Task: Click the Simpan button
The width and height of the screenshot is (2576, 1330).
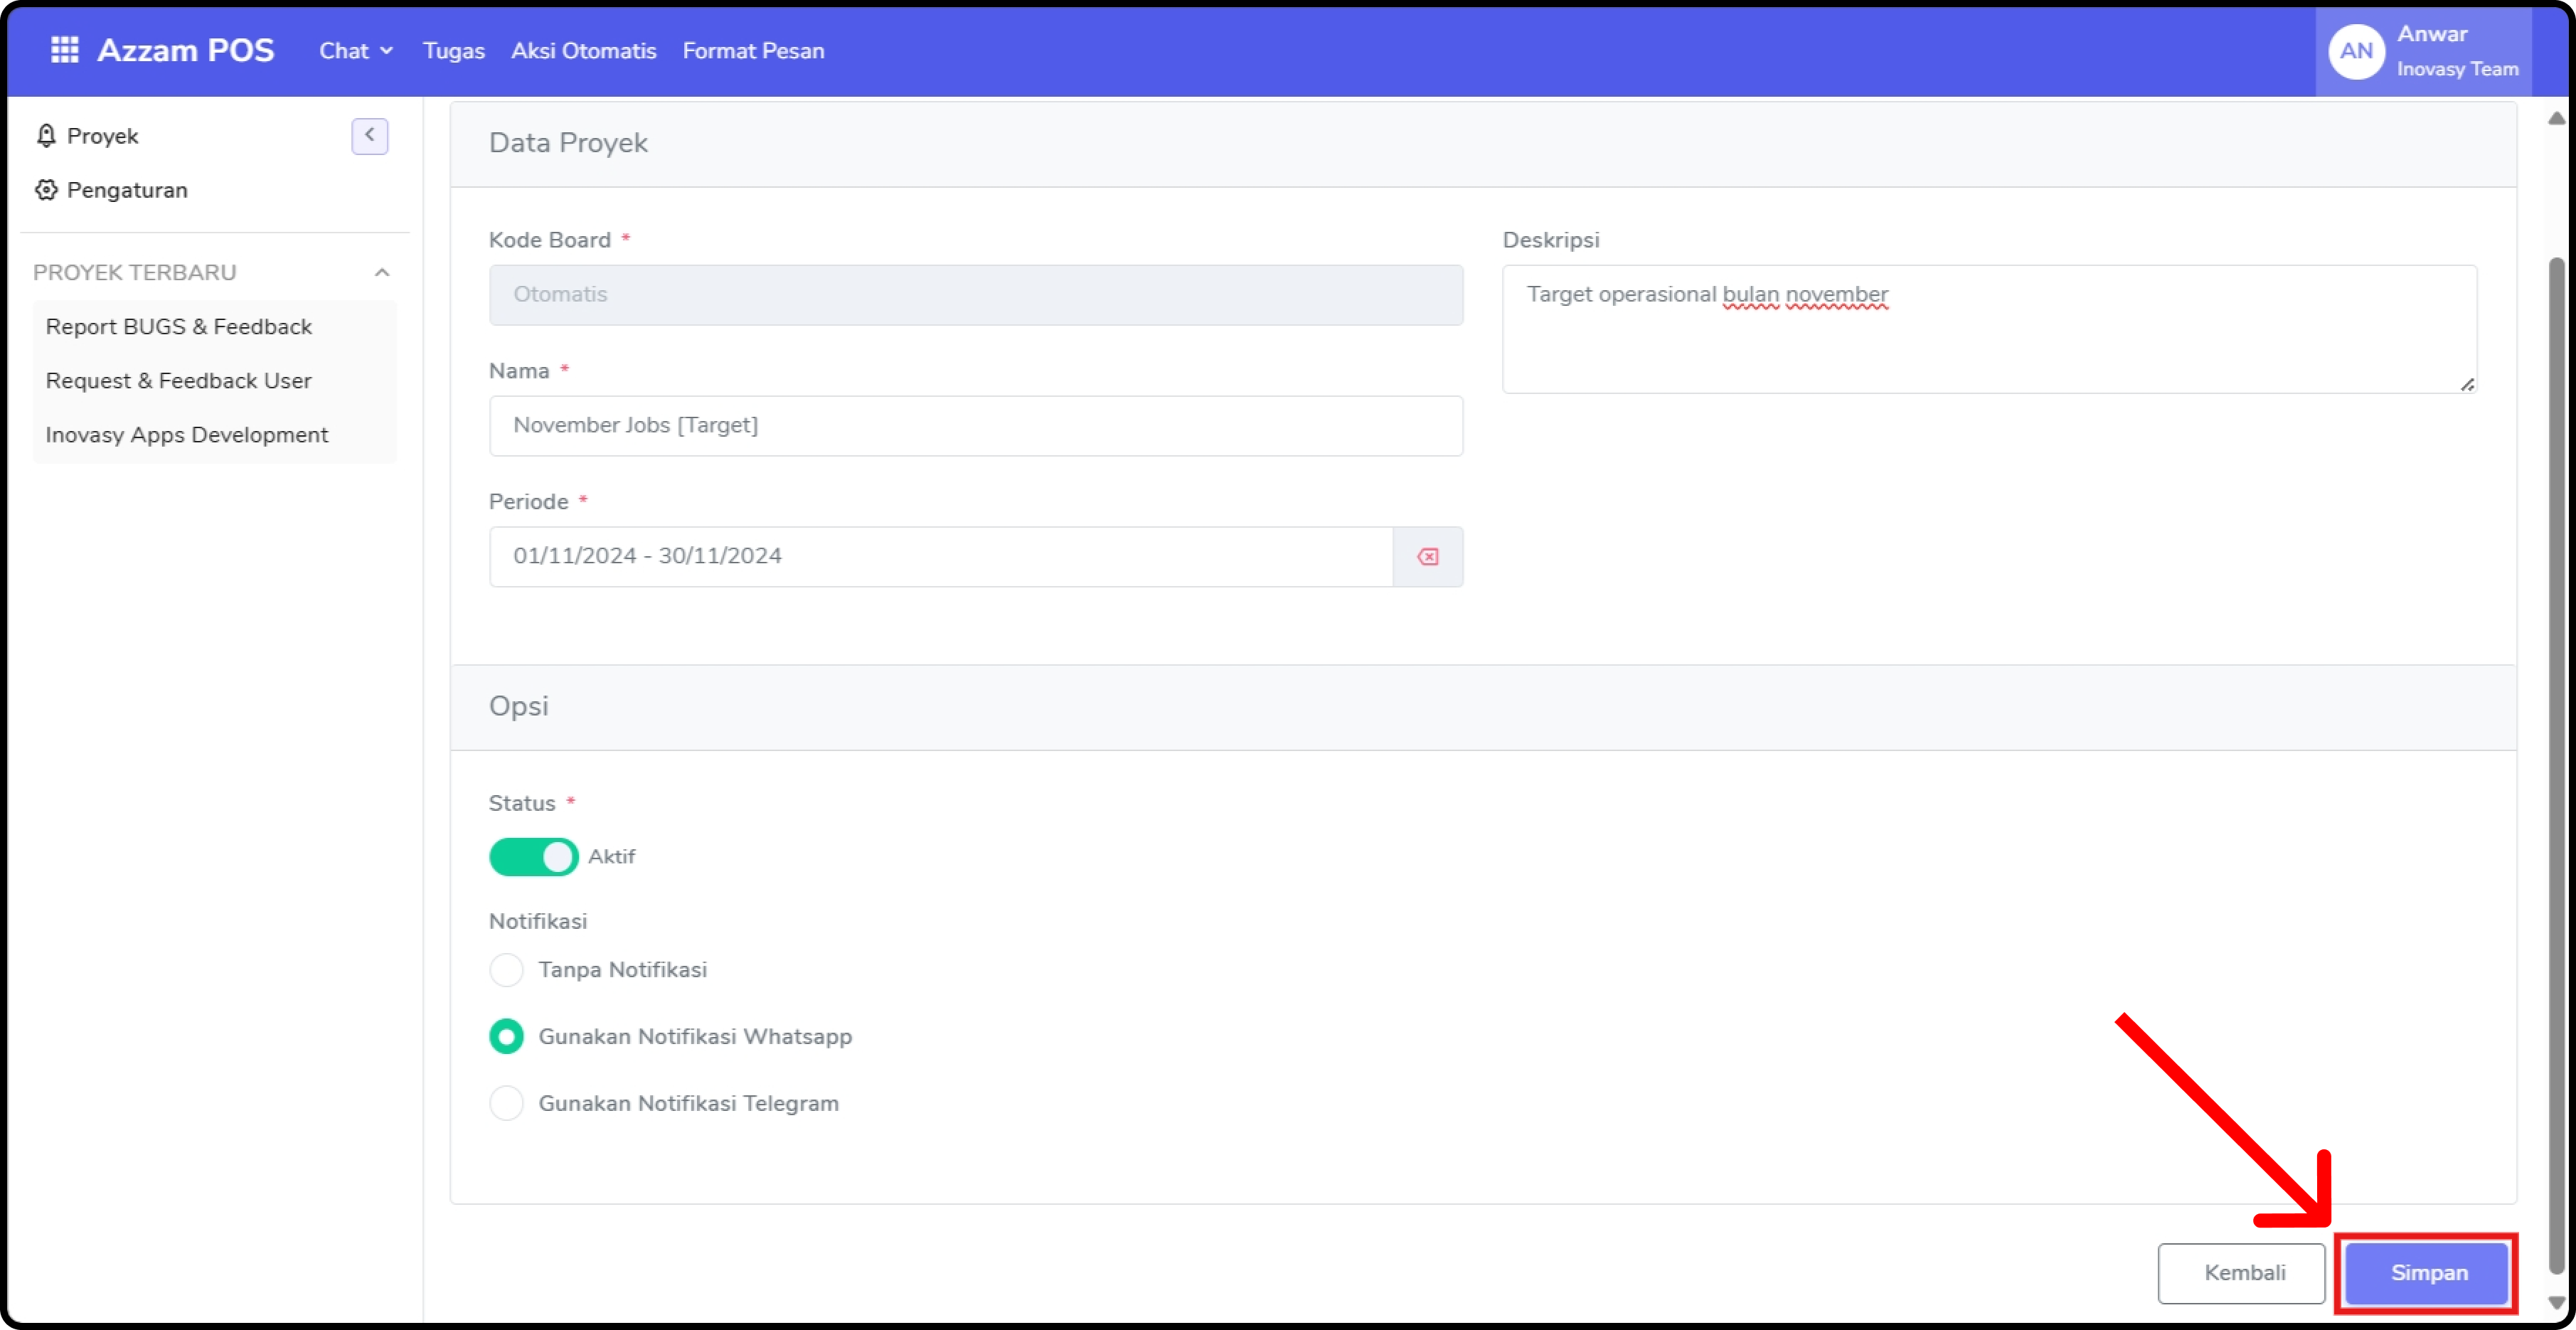Action: [x=2427, y=1273]
